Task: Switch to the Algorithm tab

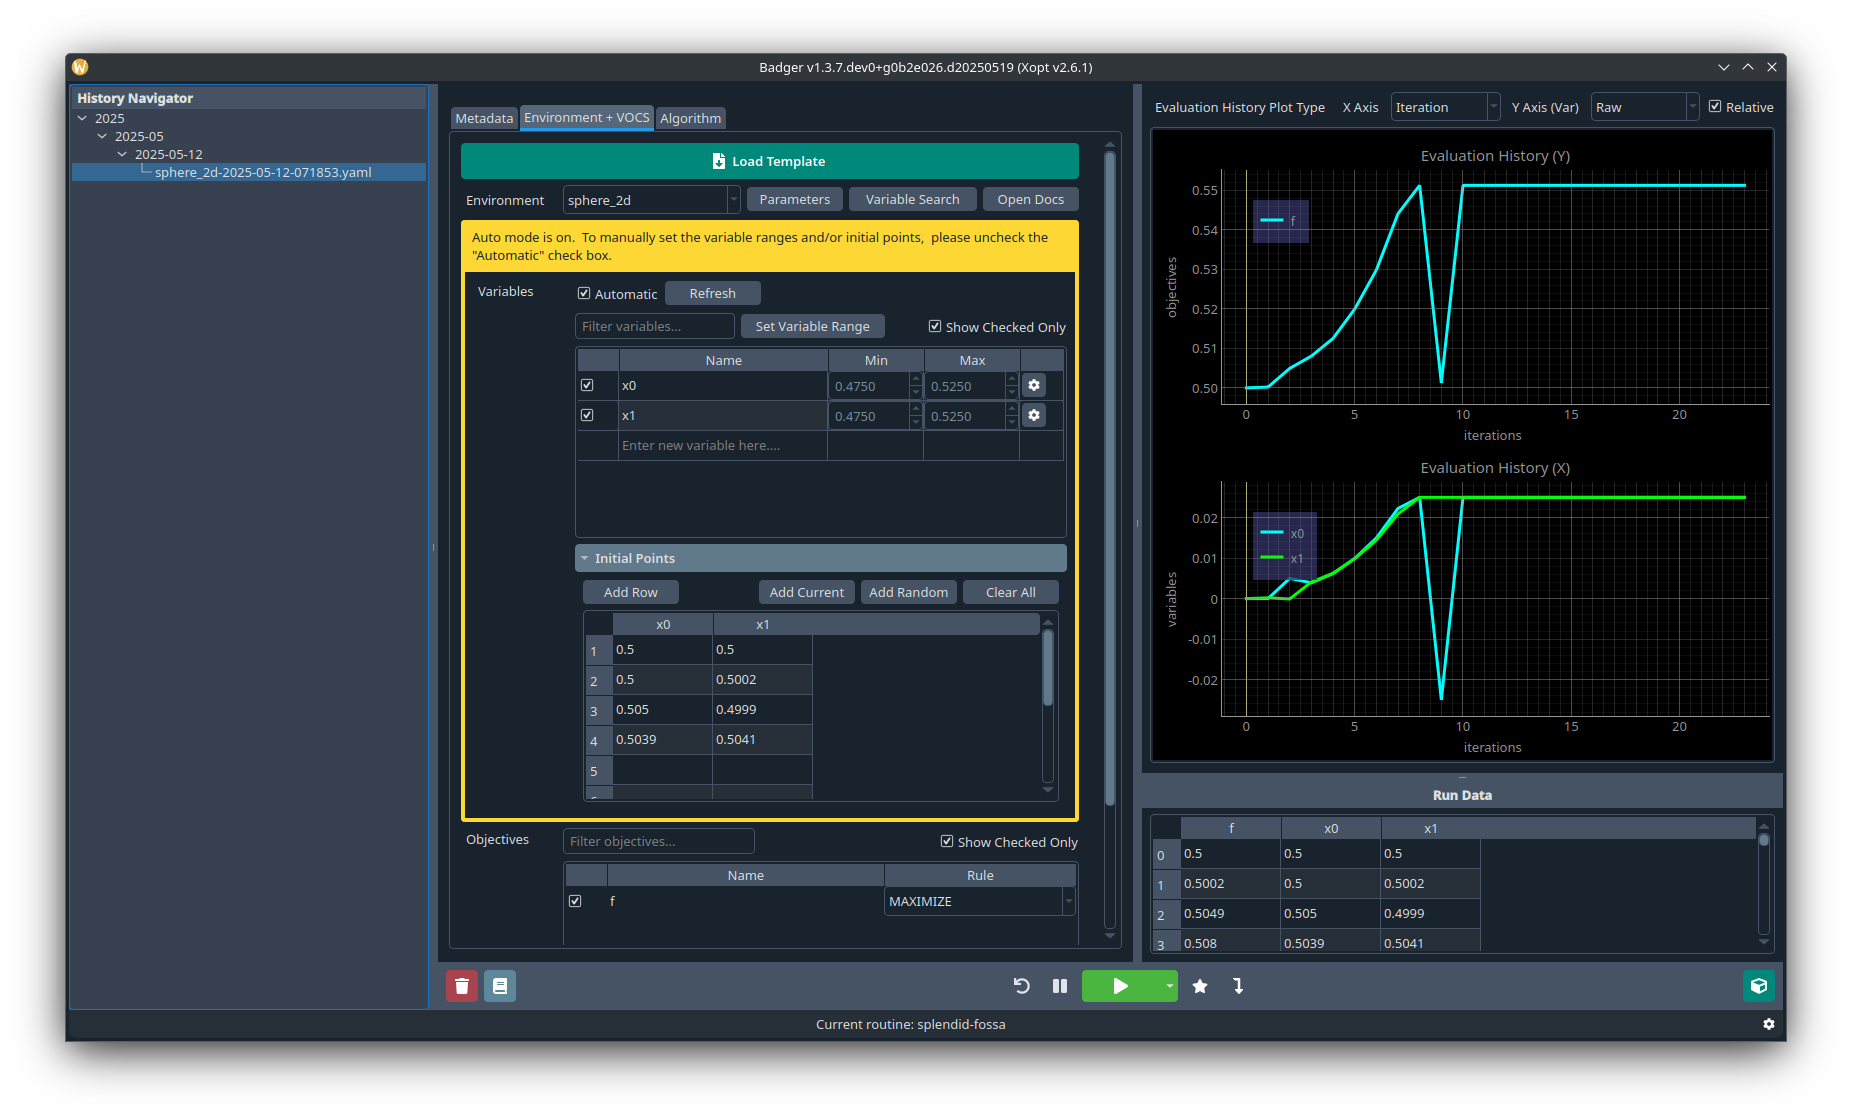Action: pyautogui.click(x=690, y=118)
